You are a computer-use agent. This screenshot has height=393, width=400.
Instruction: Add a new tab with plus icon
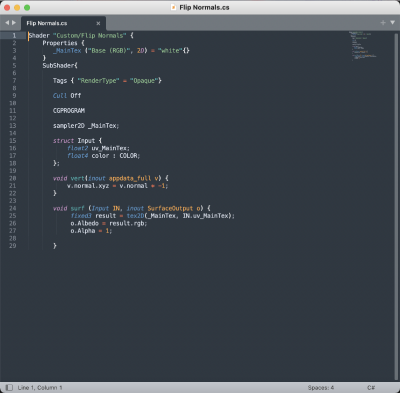pos(383,23)
